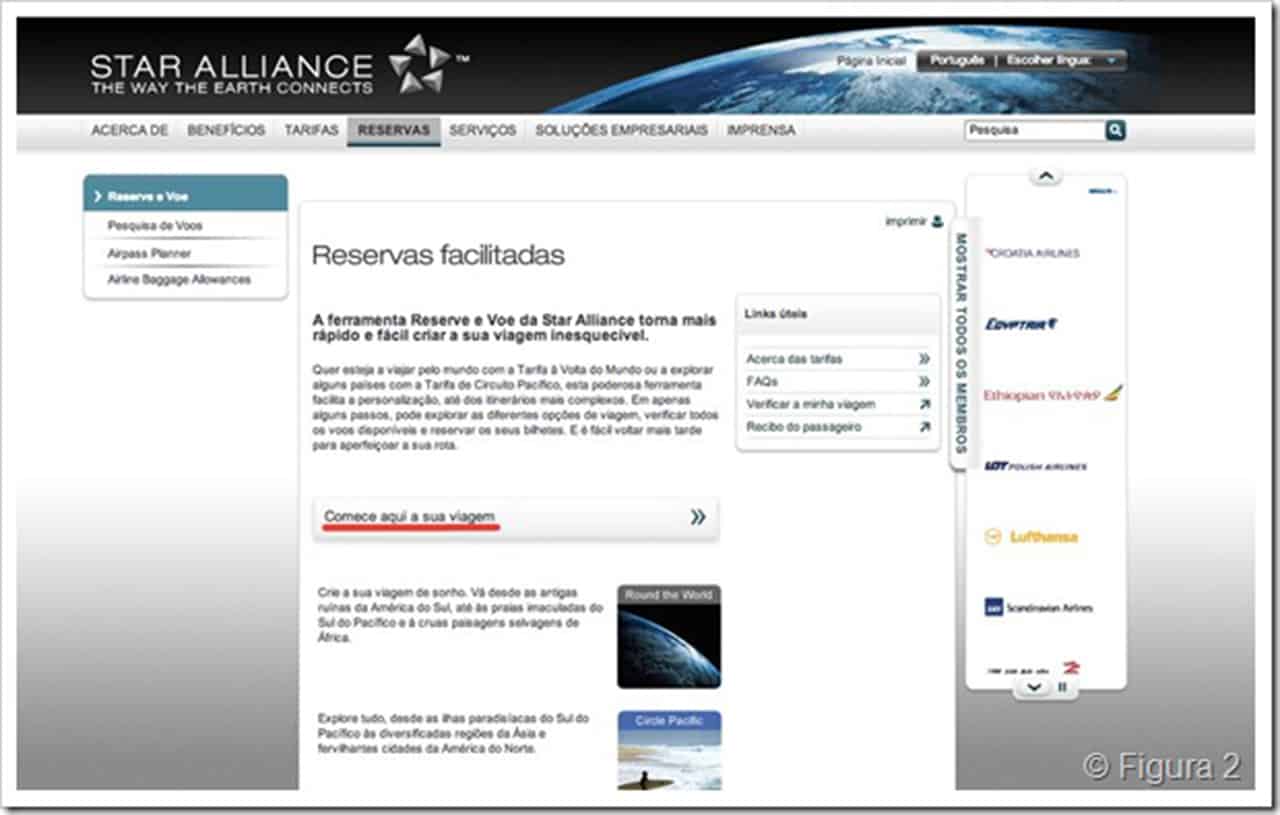The width and height of the screenshot is (1280, 815).
Task: Open Airline Baggage Allowances in sidebar
Action: point(179,280)
